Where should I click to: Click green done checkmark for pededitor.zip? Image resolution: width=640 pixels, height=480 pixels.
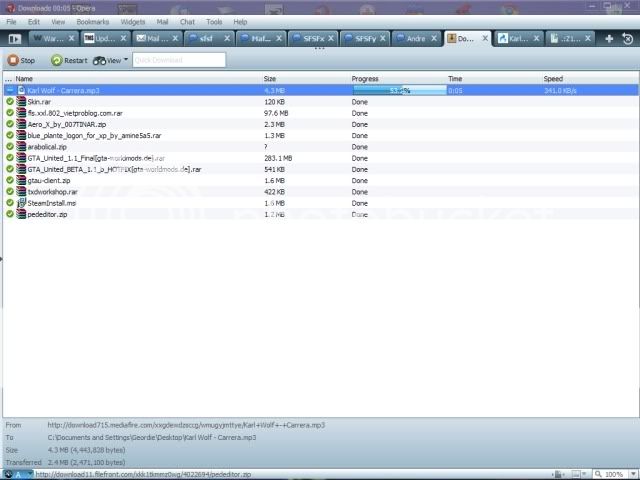(10, 214)
